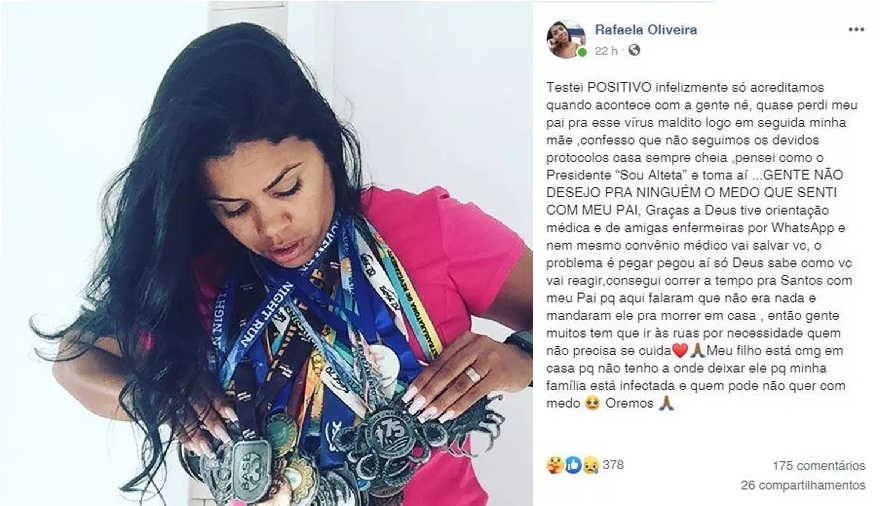Open the three-dot post options menu

click(x=856, y=30)
